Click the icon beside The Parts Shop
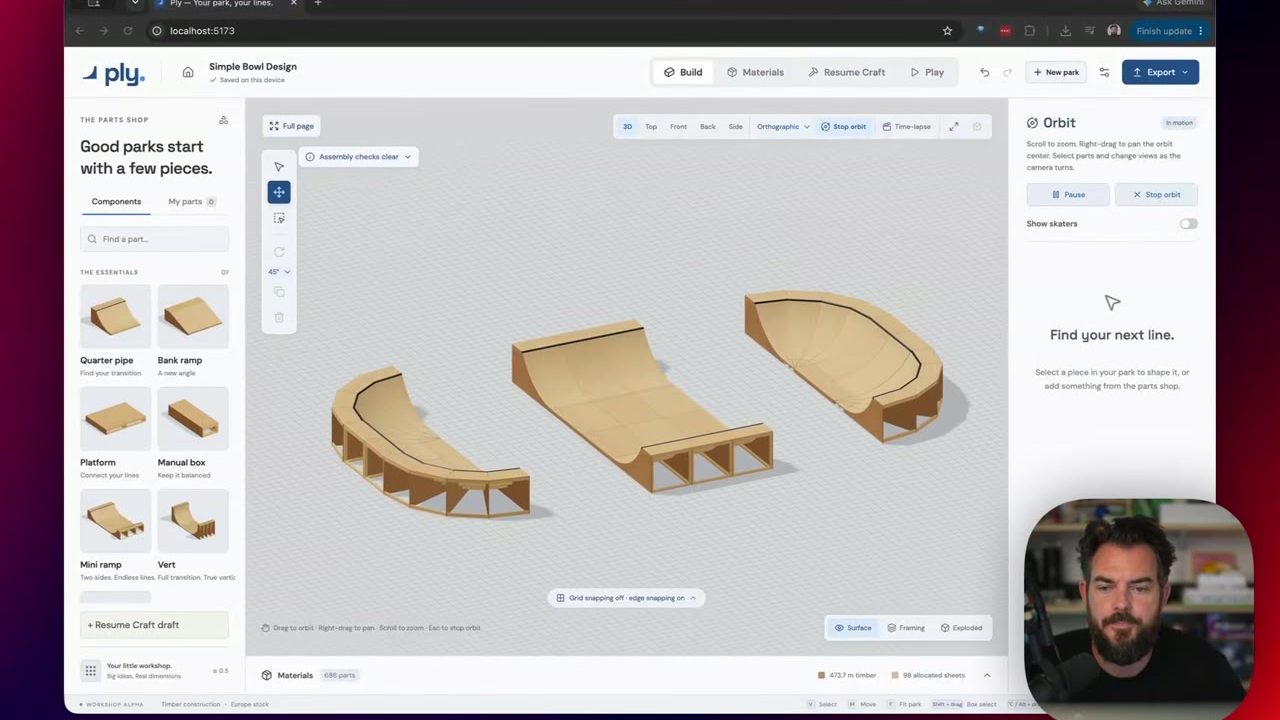The height and width of the screenshot is (720, 1280). pos(224,120)
